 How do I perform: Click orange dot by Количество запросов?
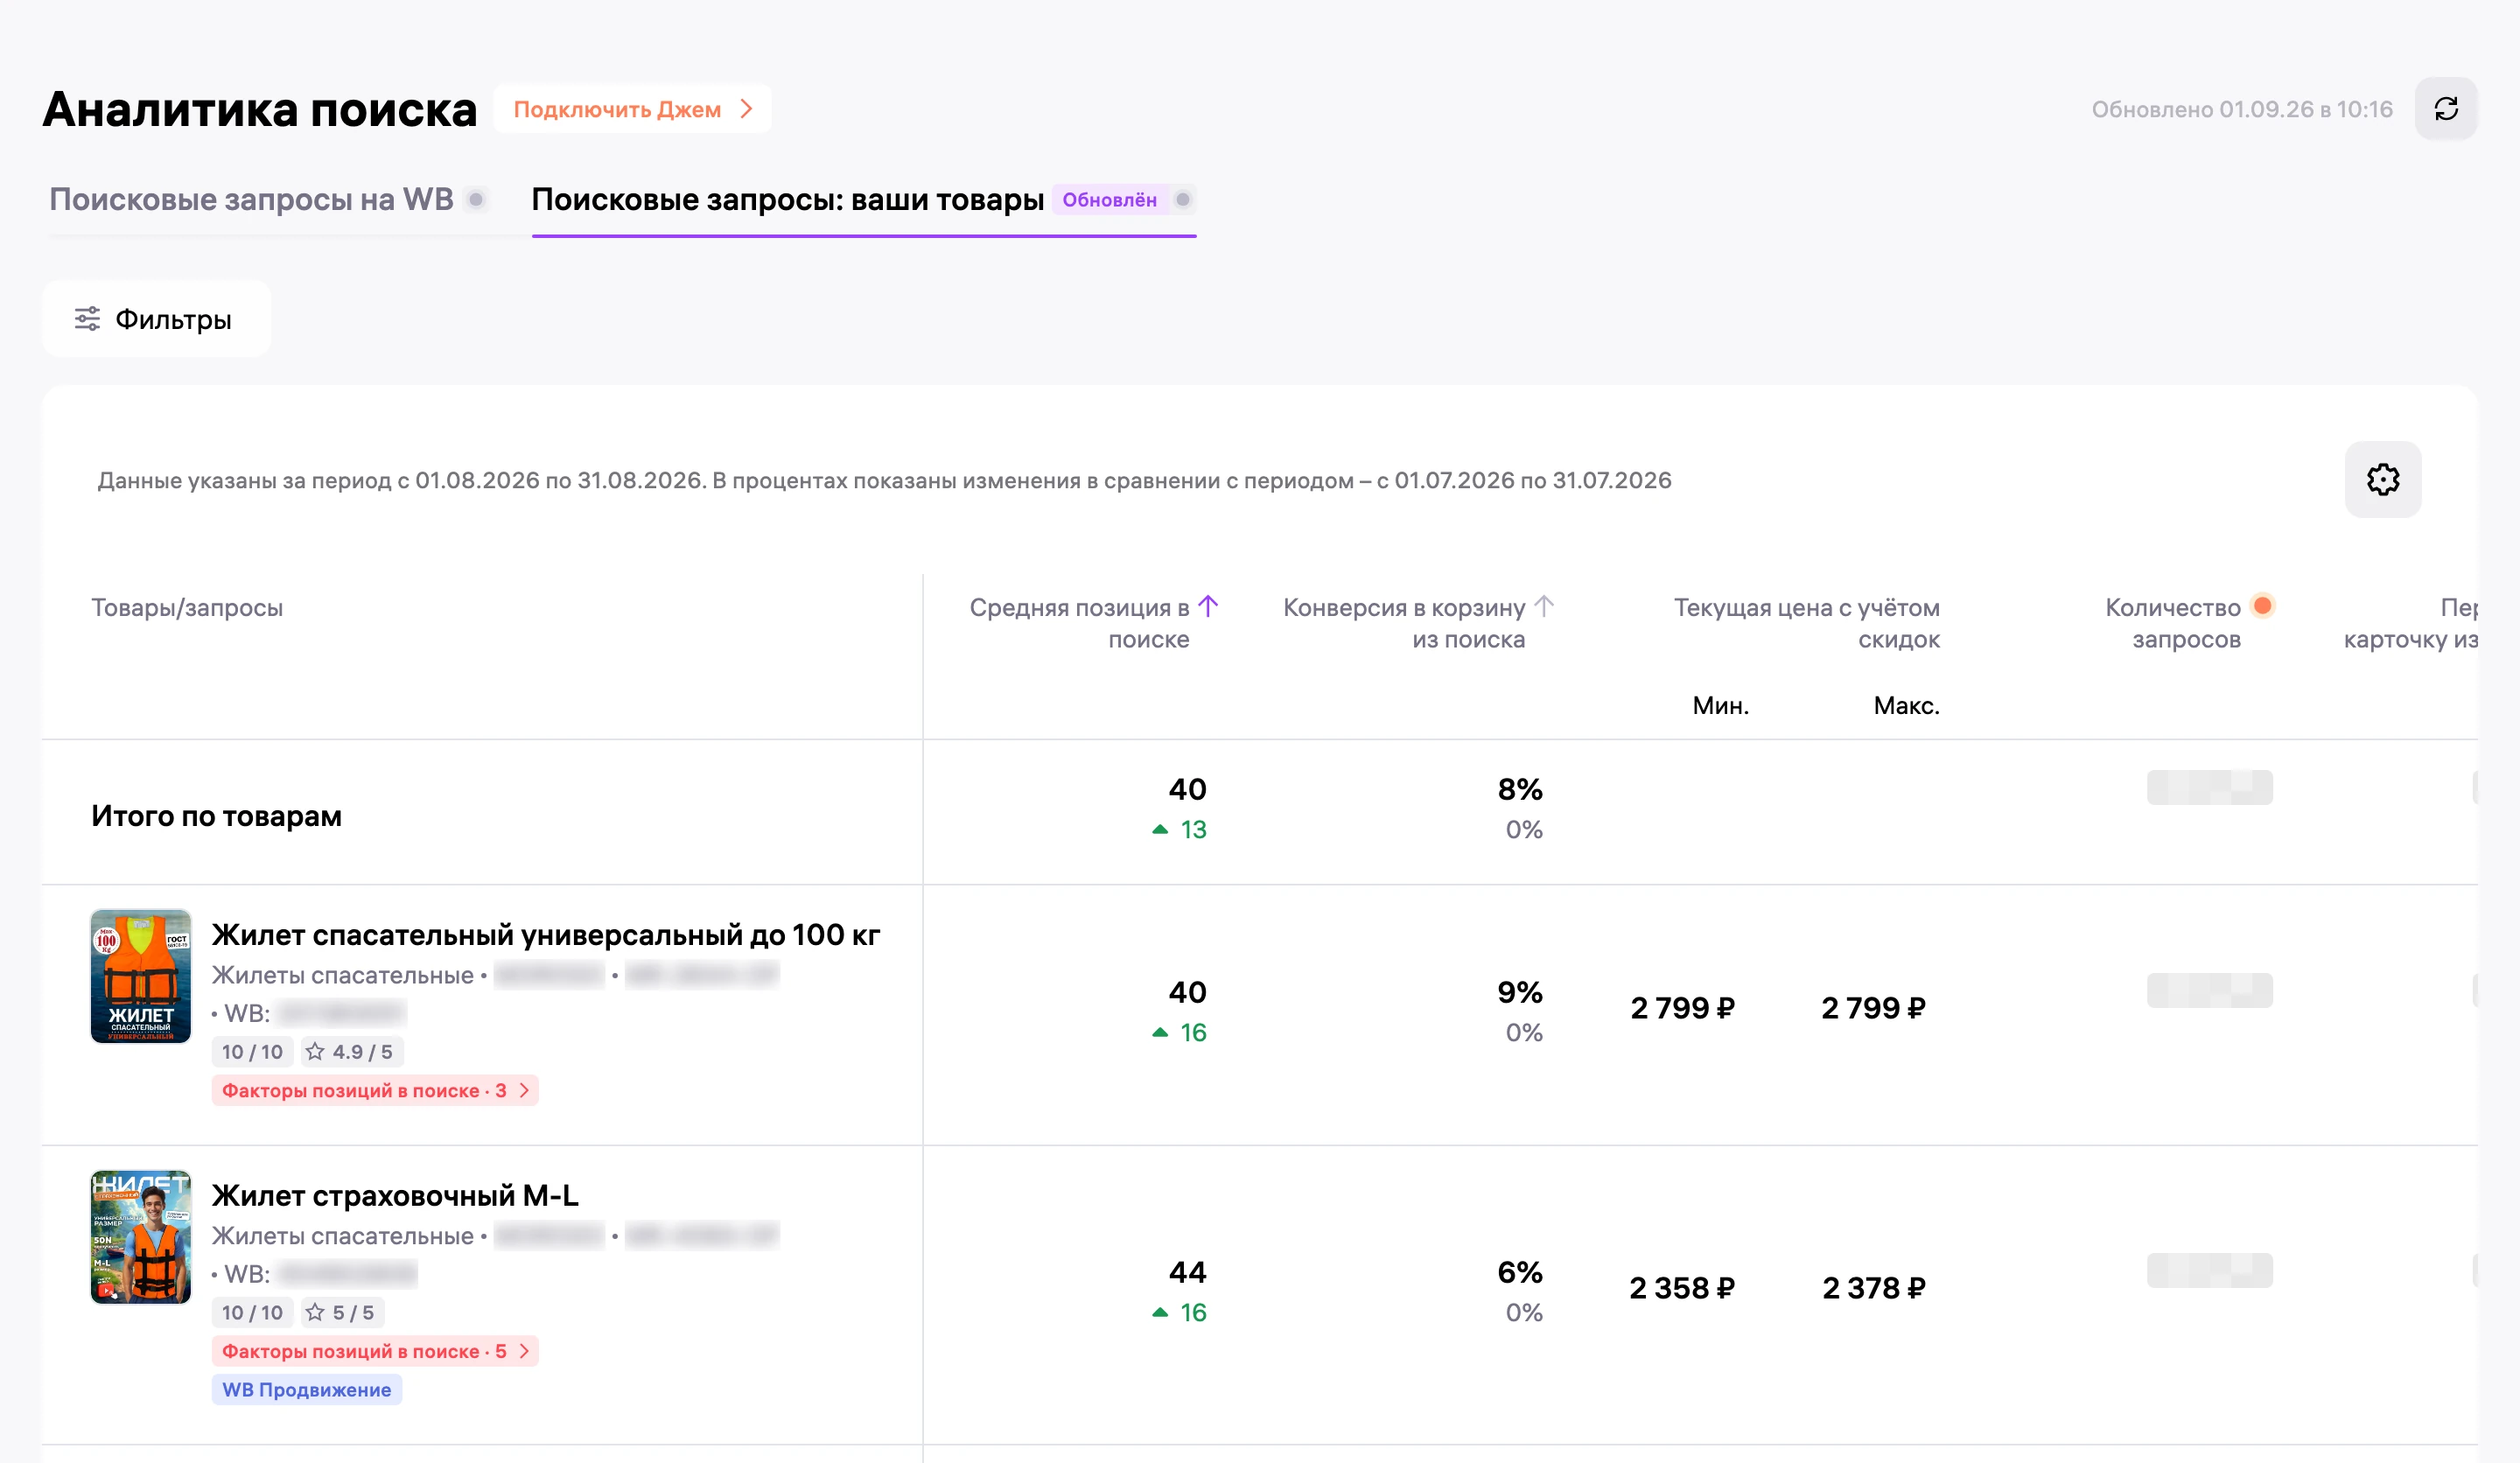[x=2262, y=605]
